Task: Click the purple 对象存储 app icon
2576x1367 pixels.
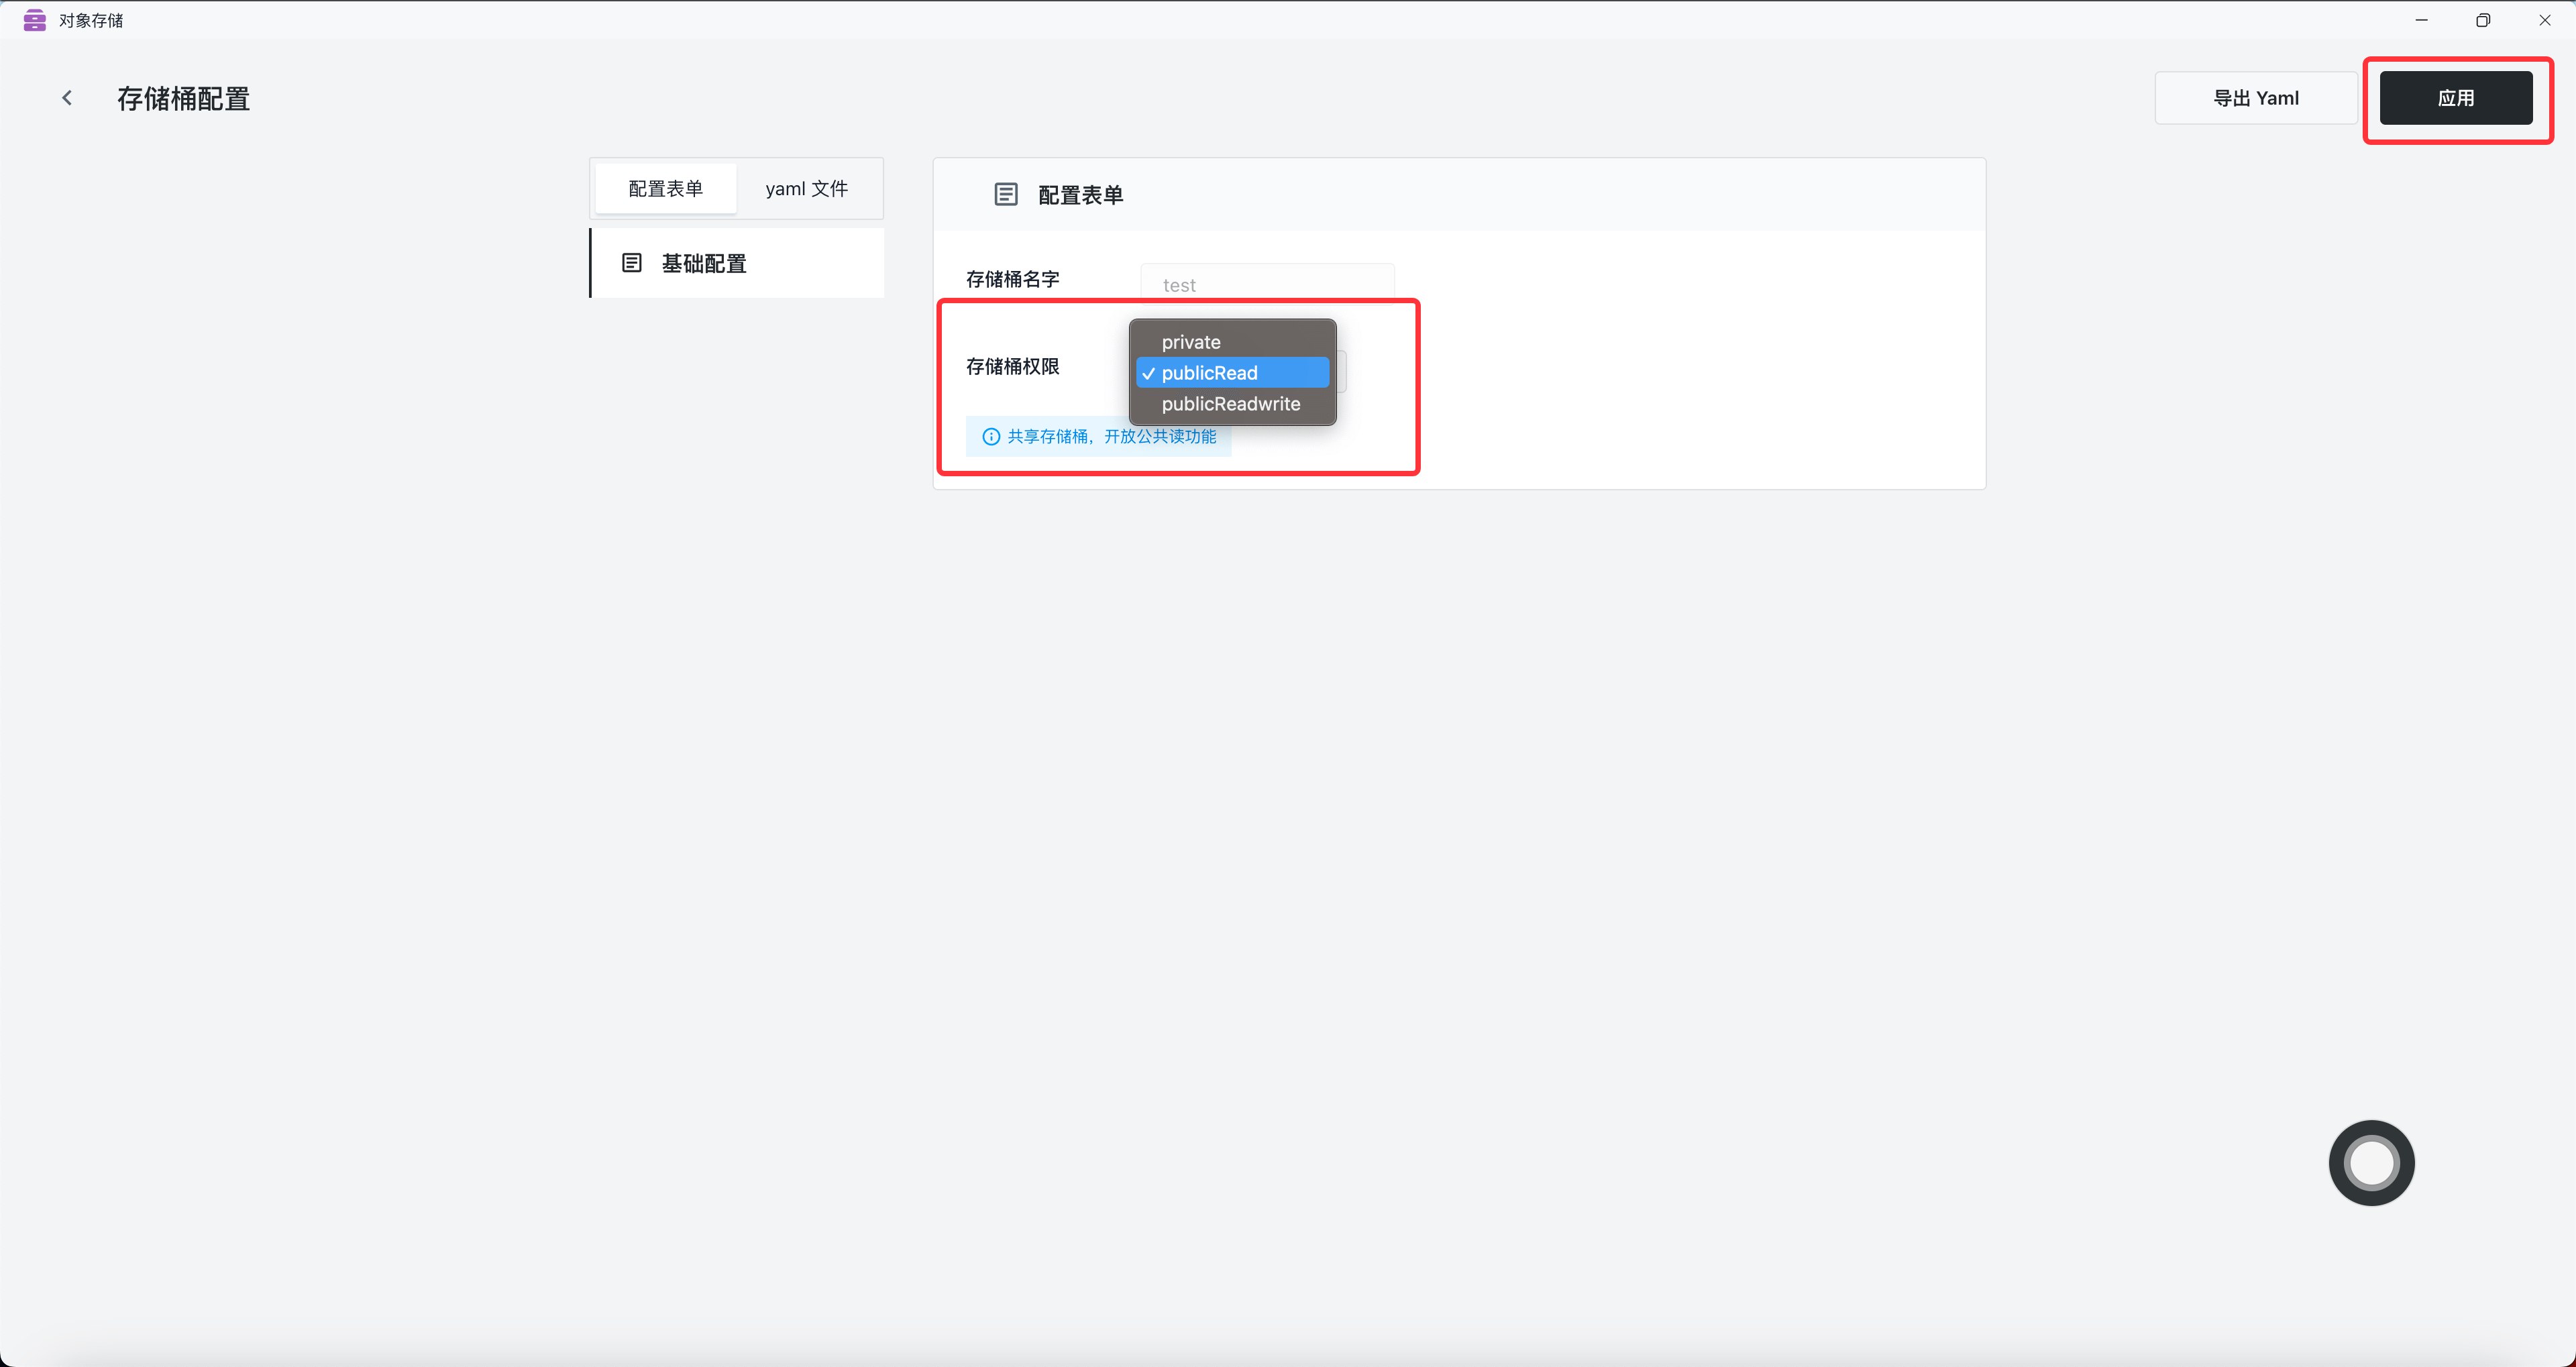Action: pos(35,20)
